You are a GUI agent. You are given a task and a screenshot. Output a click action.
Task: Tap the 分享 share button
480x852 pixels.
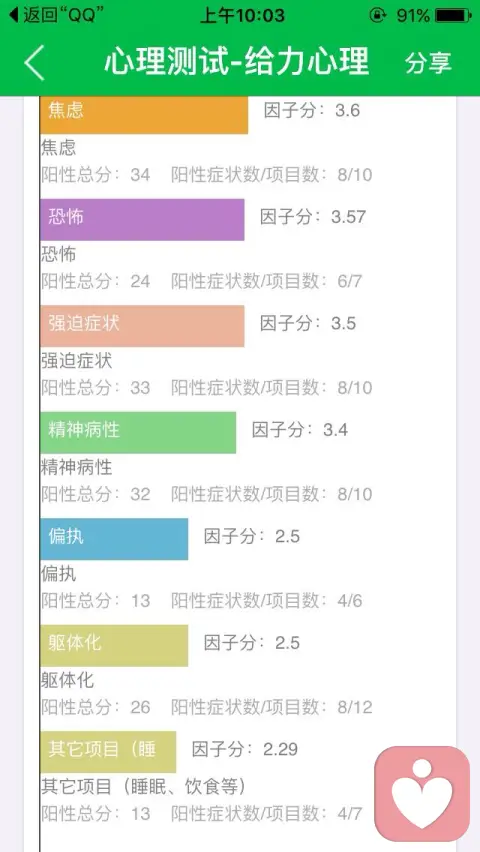pyautogui.click(x=428, y=62)
